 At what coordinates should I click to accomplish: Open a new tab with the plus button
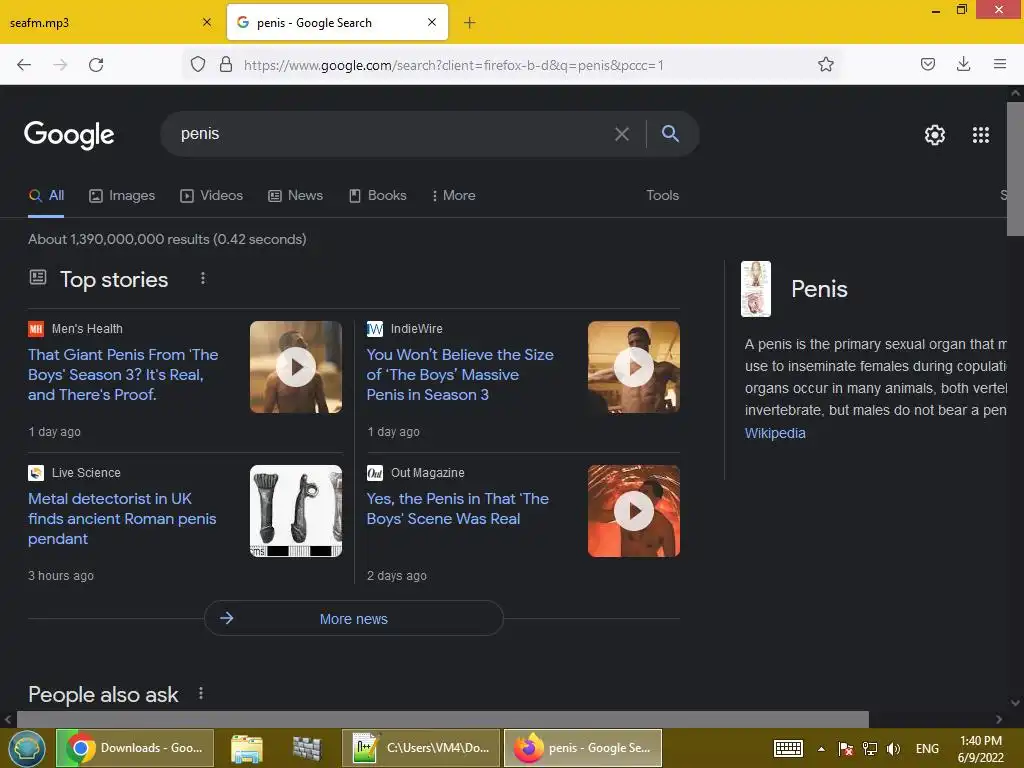point(469,23)
